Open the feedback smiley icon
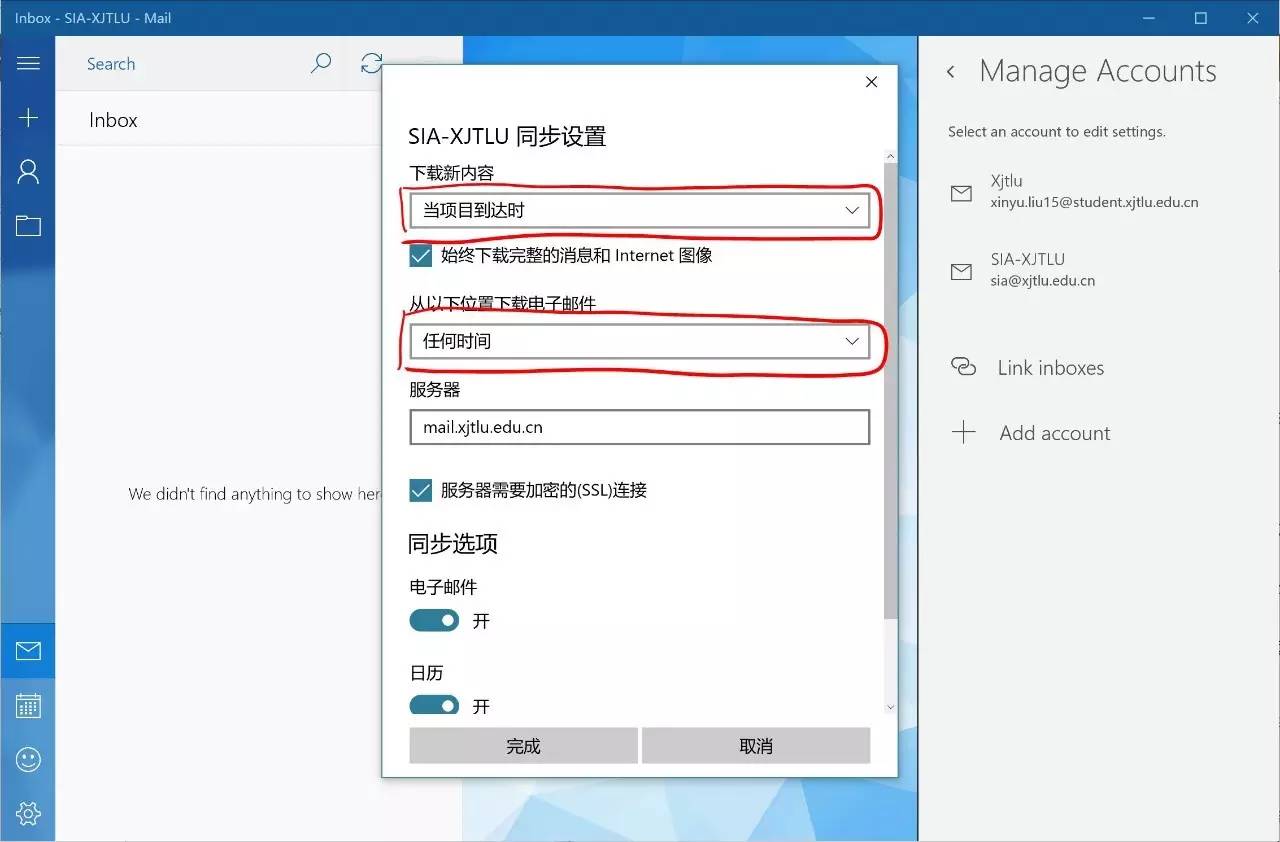Screen dimensions: 1280x842 pos(28,760)
